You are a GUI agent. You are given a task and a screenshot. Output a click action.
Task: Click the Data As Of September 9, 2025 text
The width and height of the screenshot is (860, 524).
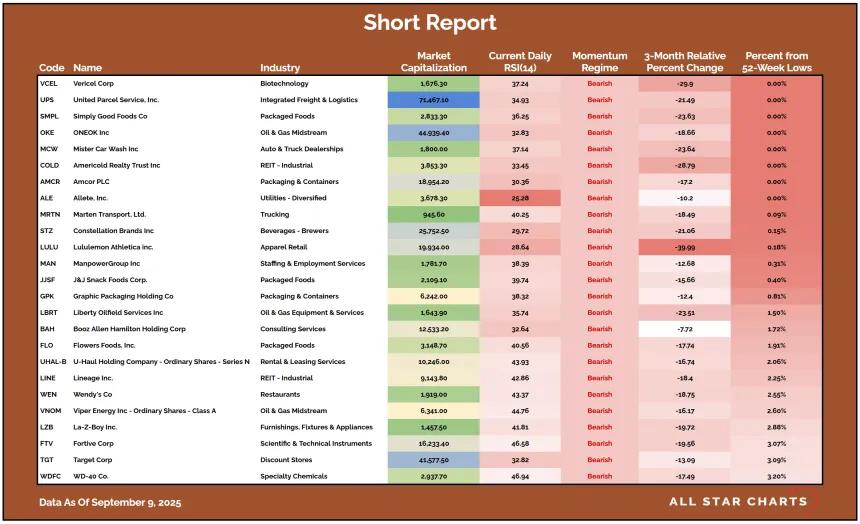(x=110, y=503)
